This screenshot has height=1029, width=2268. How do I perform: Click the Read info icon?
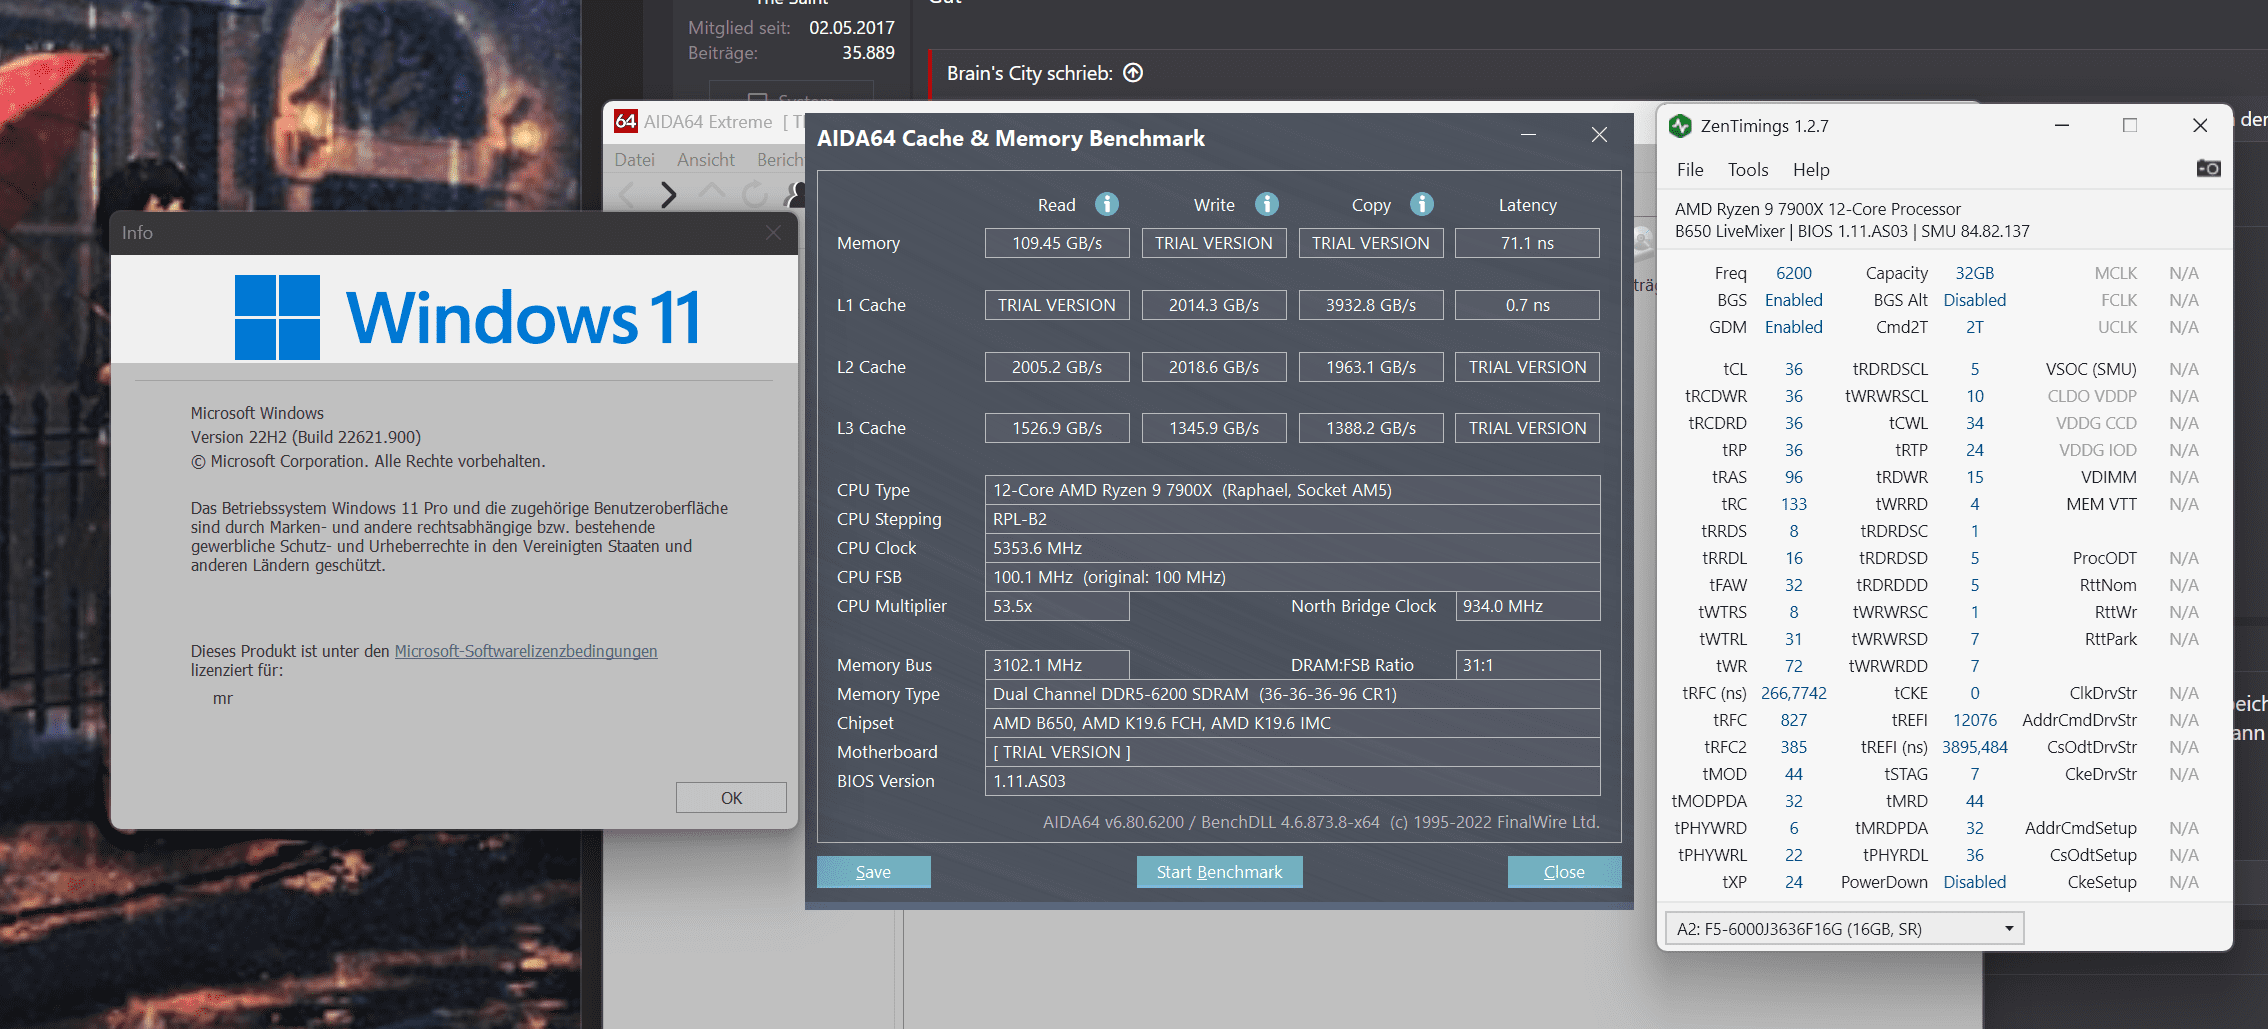(1106, 204)
